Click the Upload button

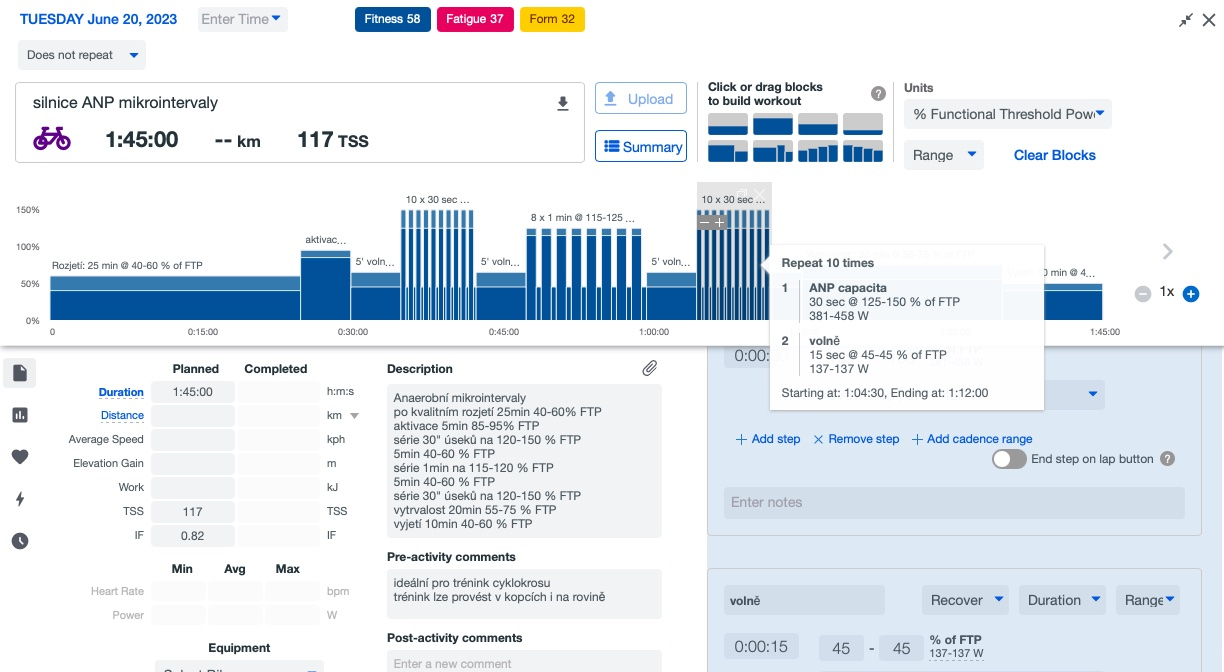click(x=641, y=99)
